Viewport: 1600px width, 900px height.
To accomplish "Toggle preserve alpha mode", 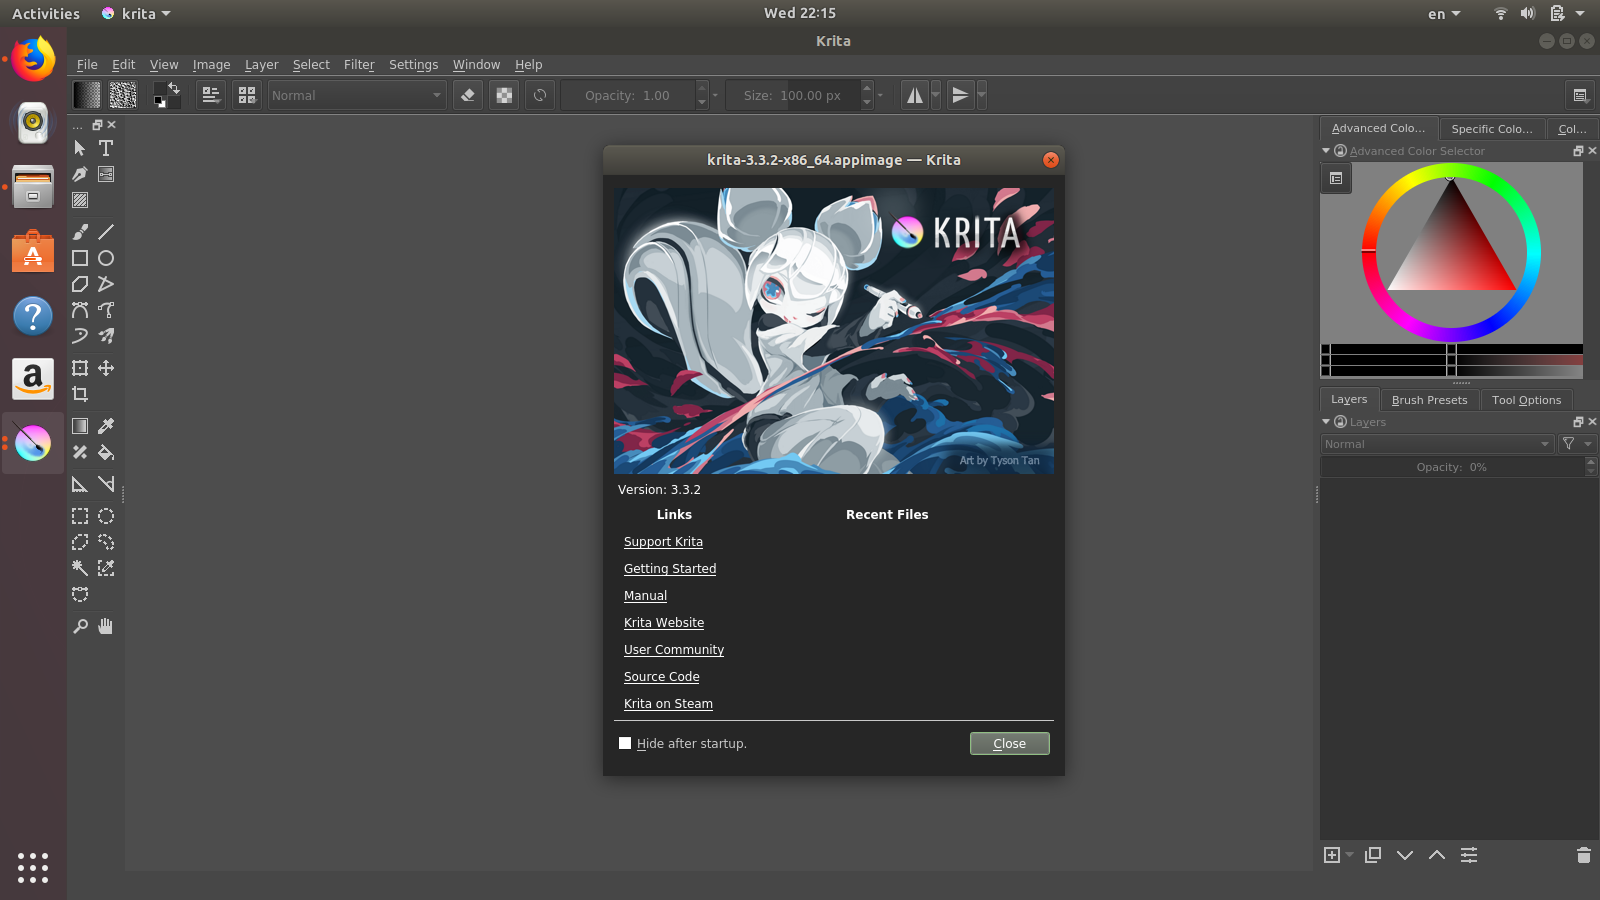I will click(x=503, y=95).
